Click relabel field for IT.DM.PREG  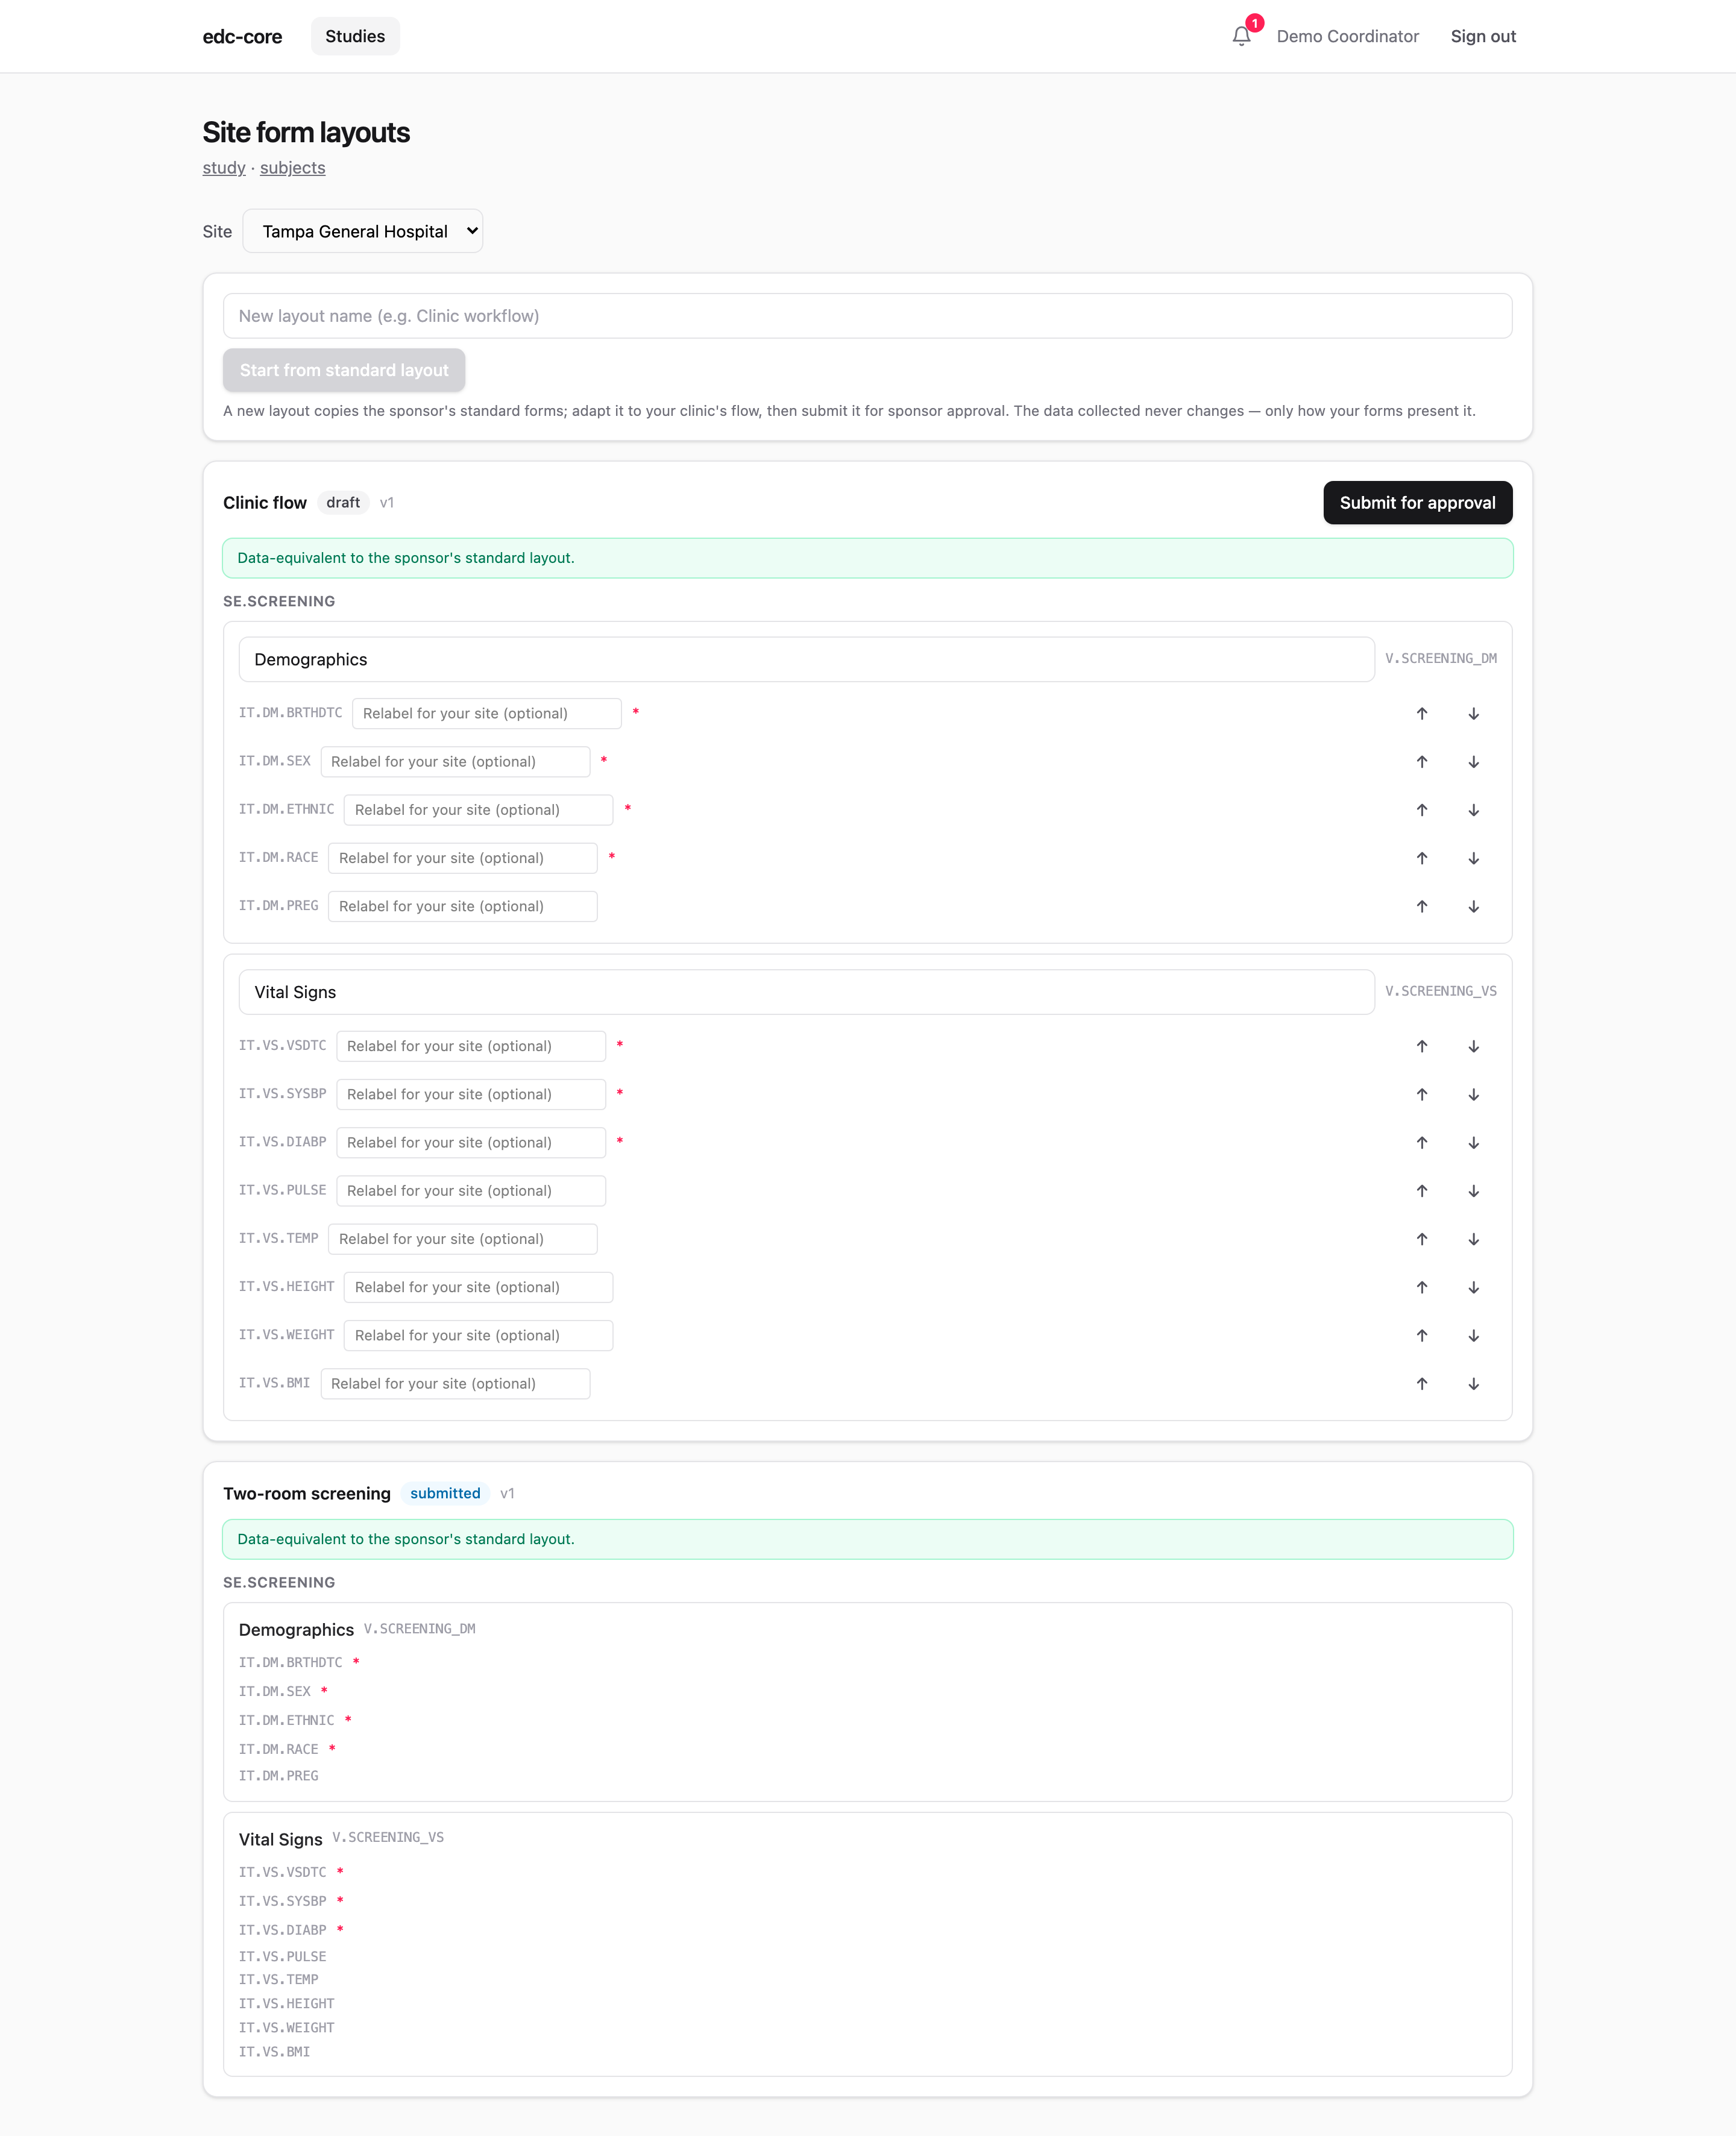pos(463,906)
